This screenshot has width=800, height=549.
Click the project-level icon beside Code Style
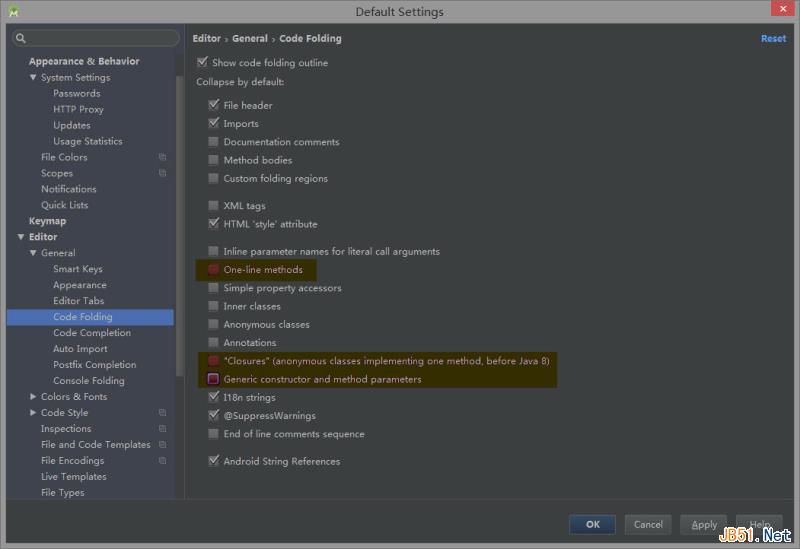(x=162, y=413)
